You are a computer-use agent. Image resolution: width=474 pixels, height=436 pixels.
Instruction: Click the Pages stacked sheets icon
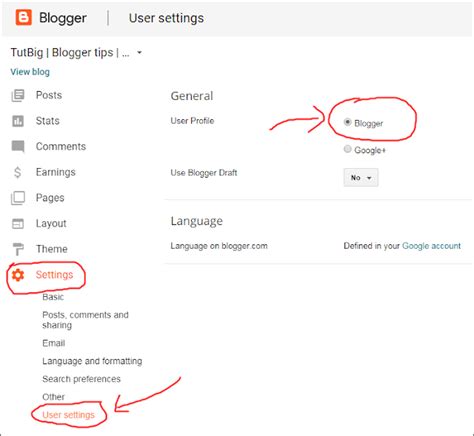pos(18,198)
